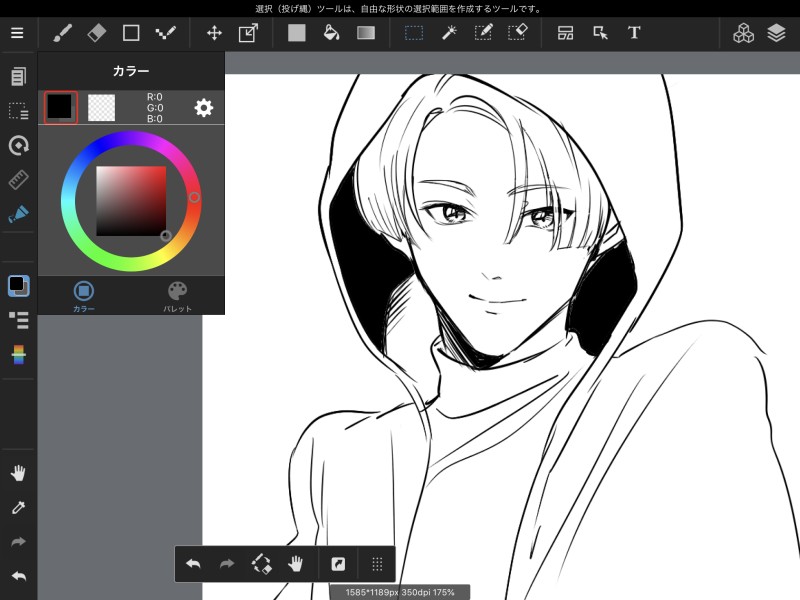Select the Move tool
The image size is (800, 600).
click(x=214, y=33)
